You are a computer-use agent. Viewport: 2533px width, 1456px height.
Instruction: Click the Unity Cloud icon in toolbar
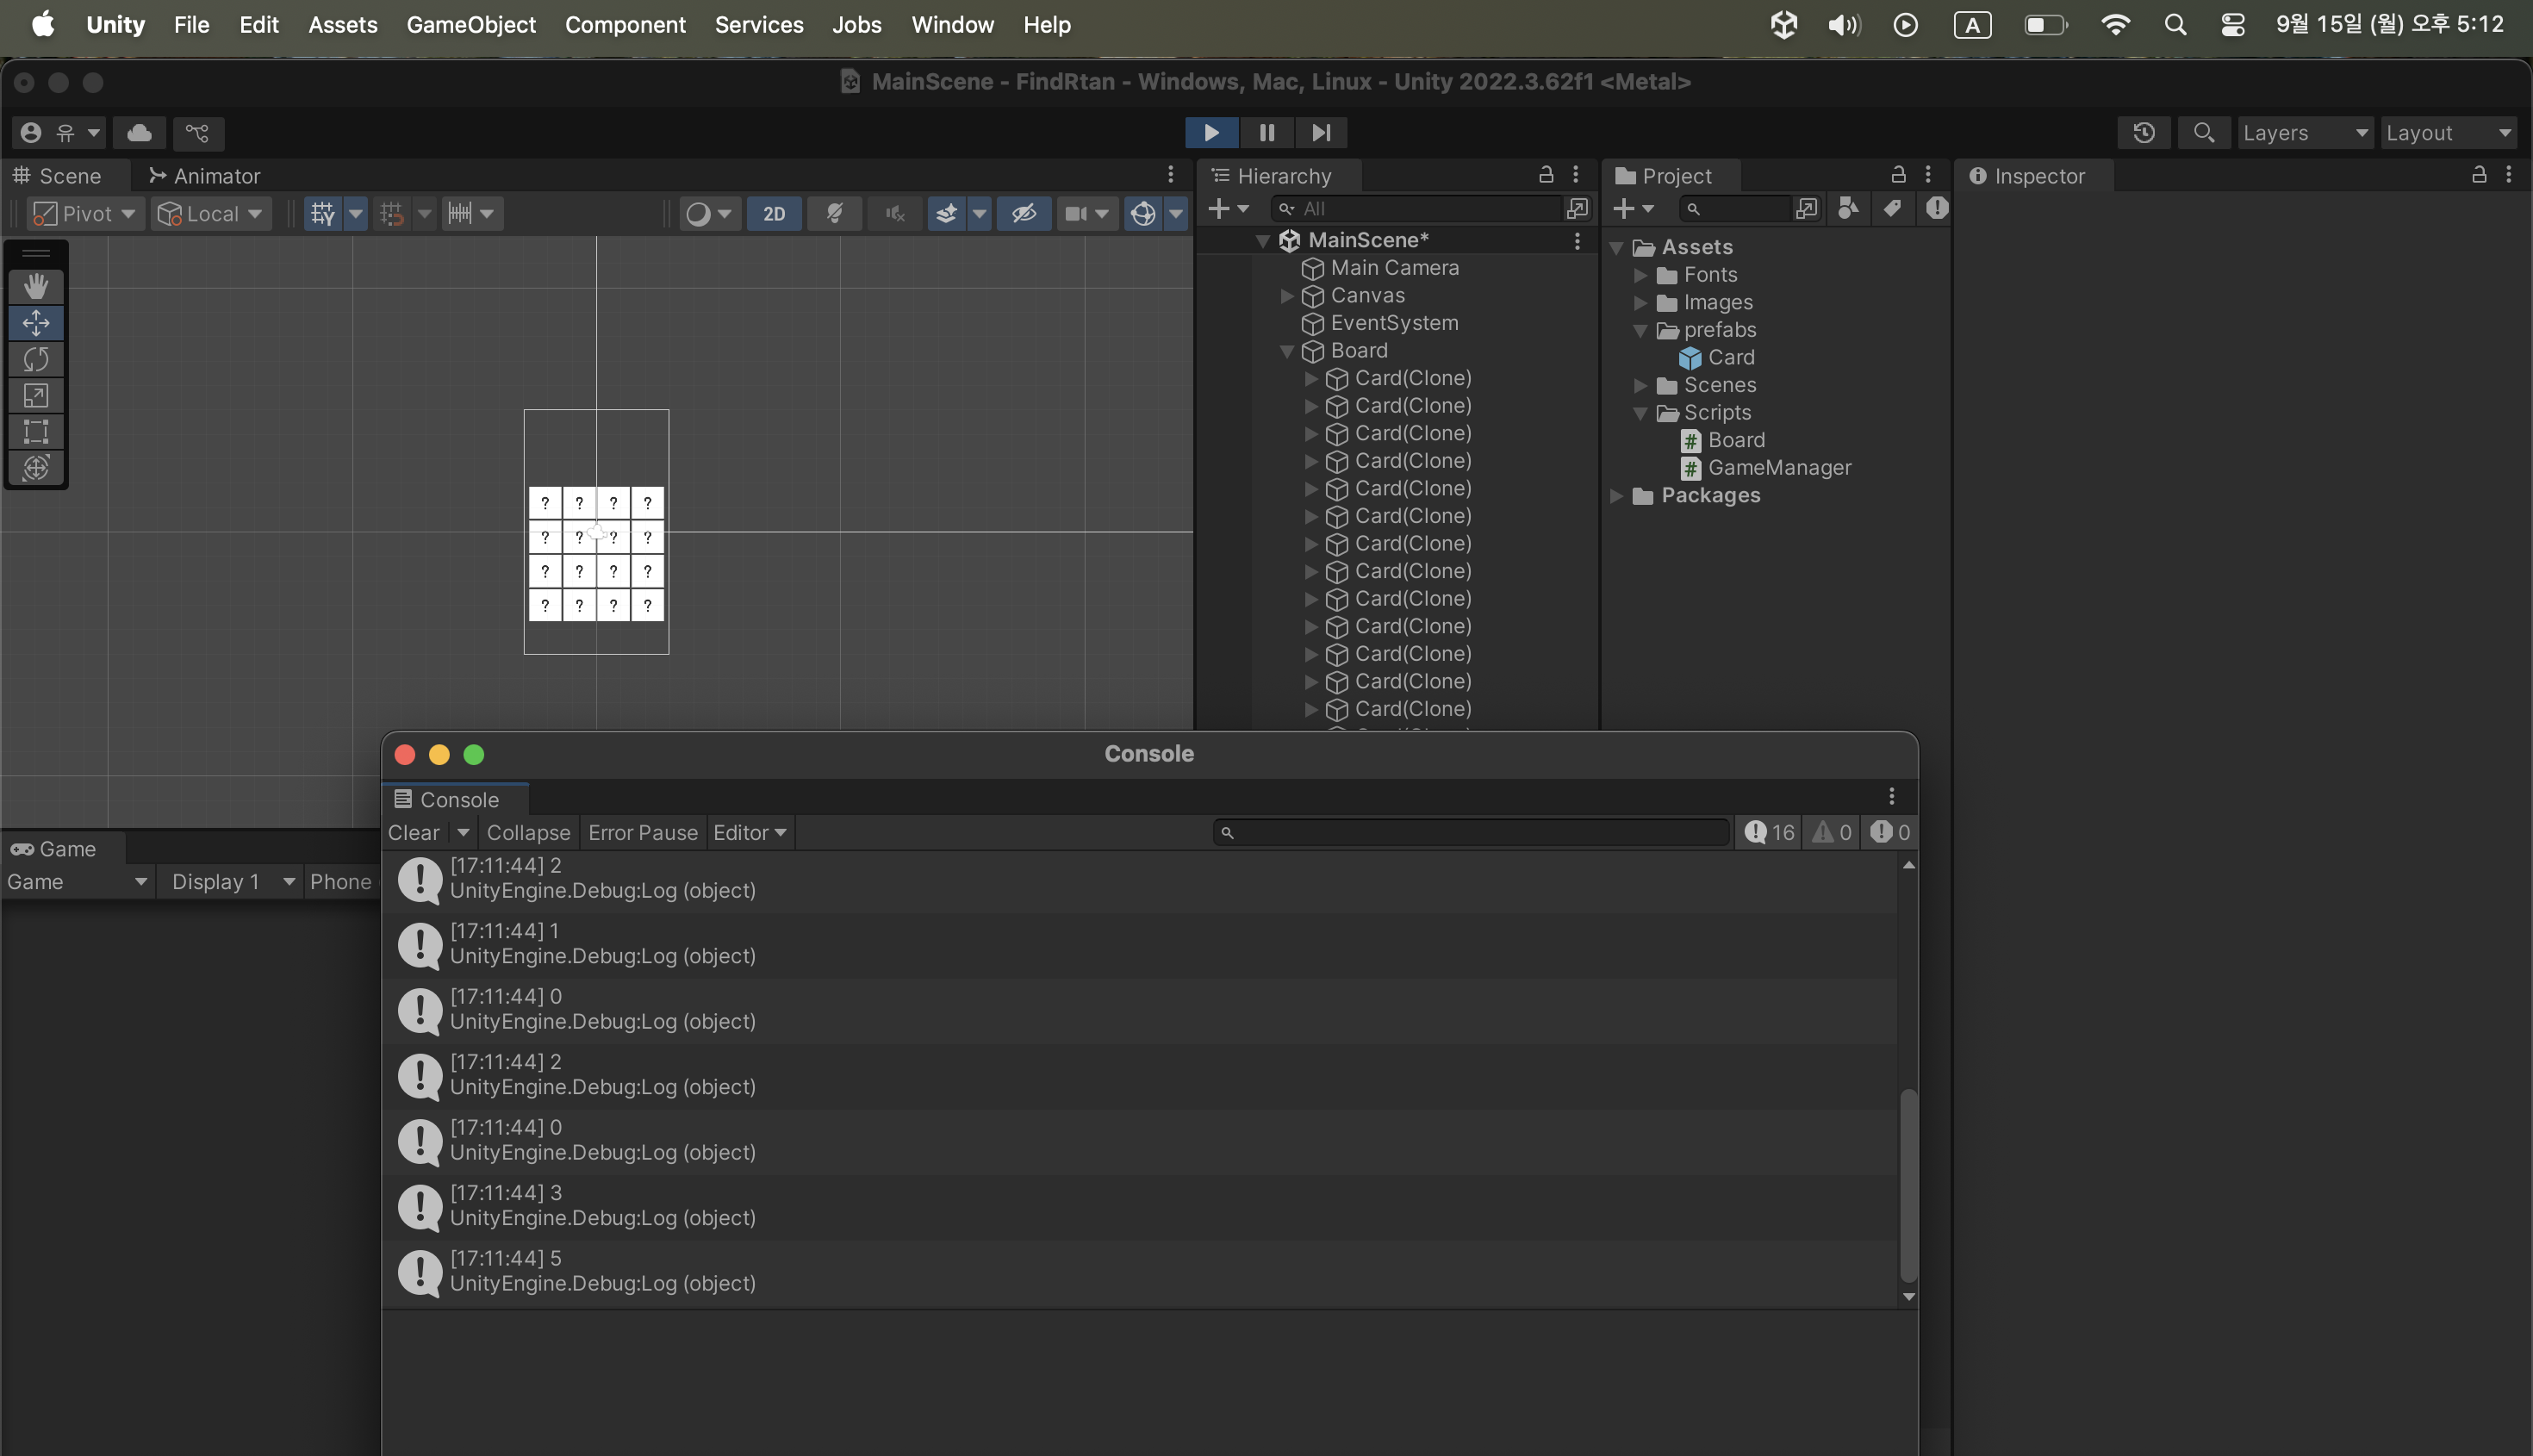click(x=139, y=133)
